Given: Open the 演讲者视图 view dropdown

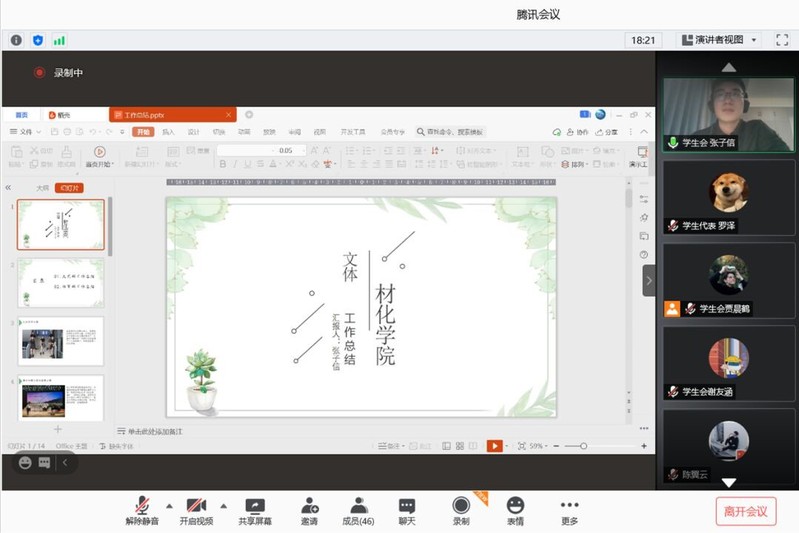Looking at the screenshot, I should point(720,40).
